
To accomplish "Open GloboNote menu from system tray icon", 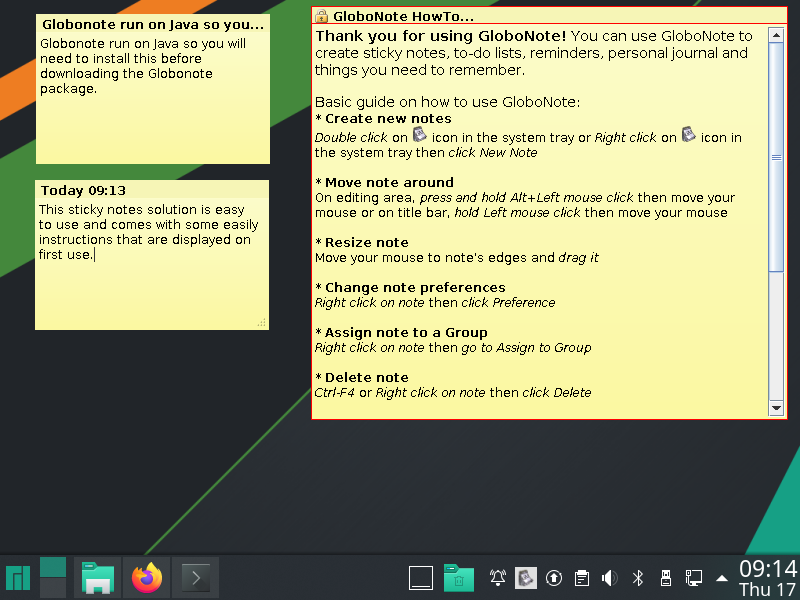I will tap(526, 578).
